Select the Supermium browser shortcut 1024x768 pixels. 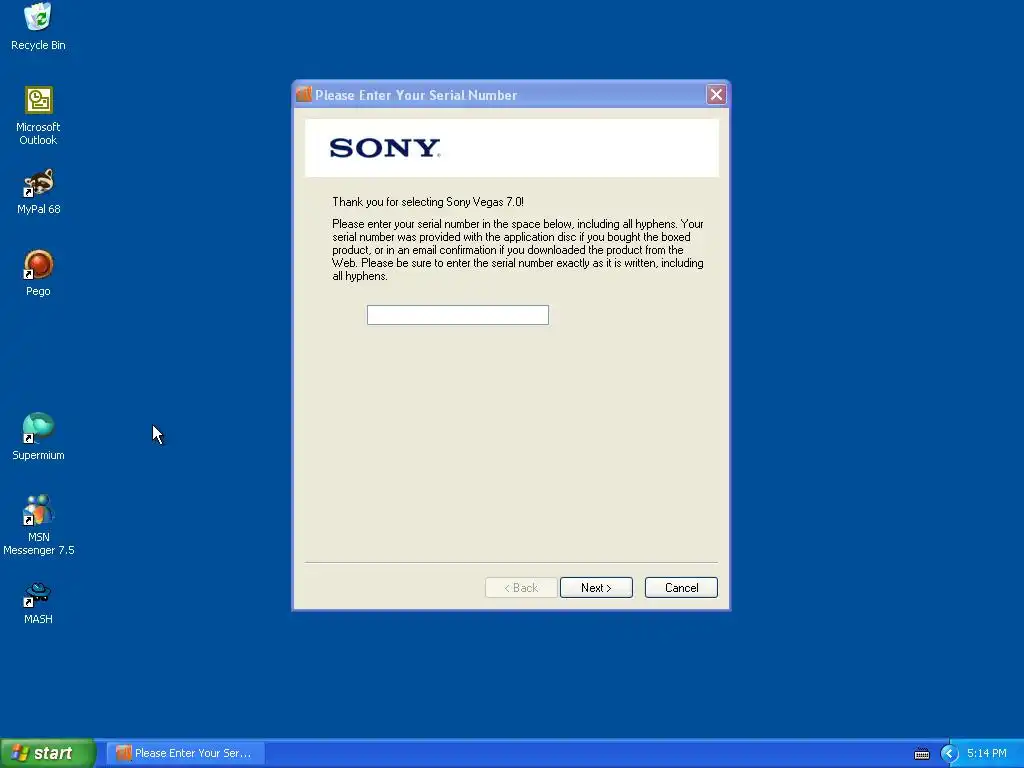click(x=39, y=436)
